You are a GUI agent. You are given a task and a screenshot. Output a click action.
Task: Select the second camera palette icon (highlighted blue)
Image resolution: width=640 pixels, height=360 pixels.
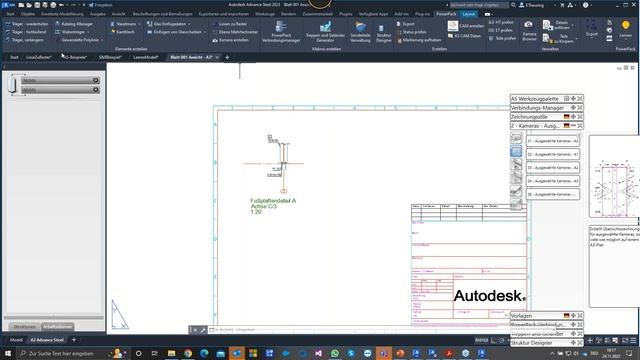pos(516,151)
